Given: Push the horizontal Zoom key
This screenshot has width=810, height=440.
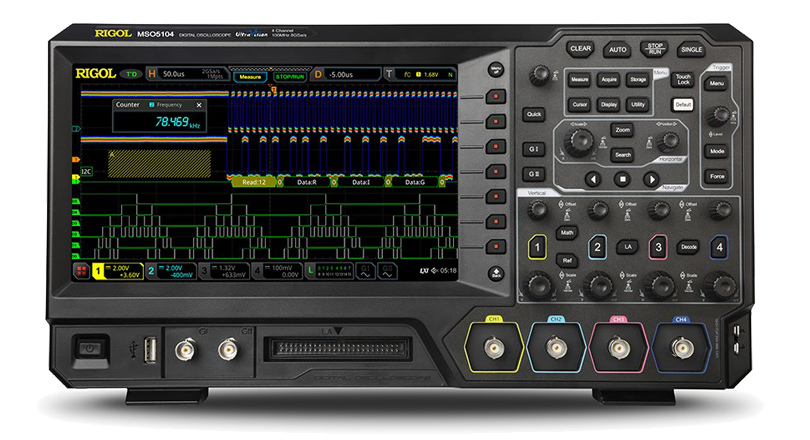Looking at the screenshot, I should click(622, 130).
